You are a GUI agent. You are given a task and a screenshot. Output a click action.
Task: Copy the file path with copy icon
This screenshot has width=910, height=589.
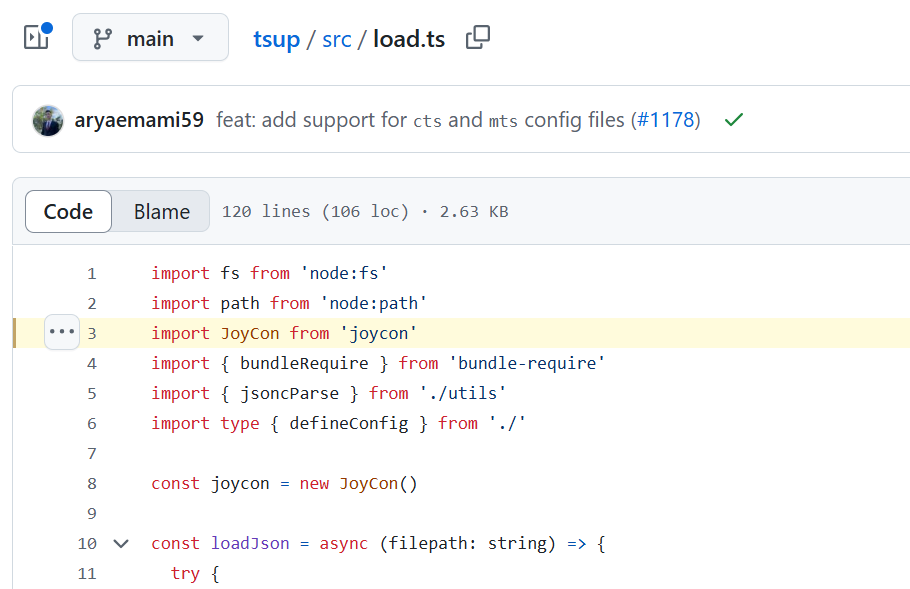(478, 38)
